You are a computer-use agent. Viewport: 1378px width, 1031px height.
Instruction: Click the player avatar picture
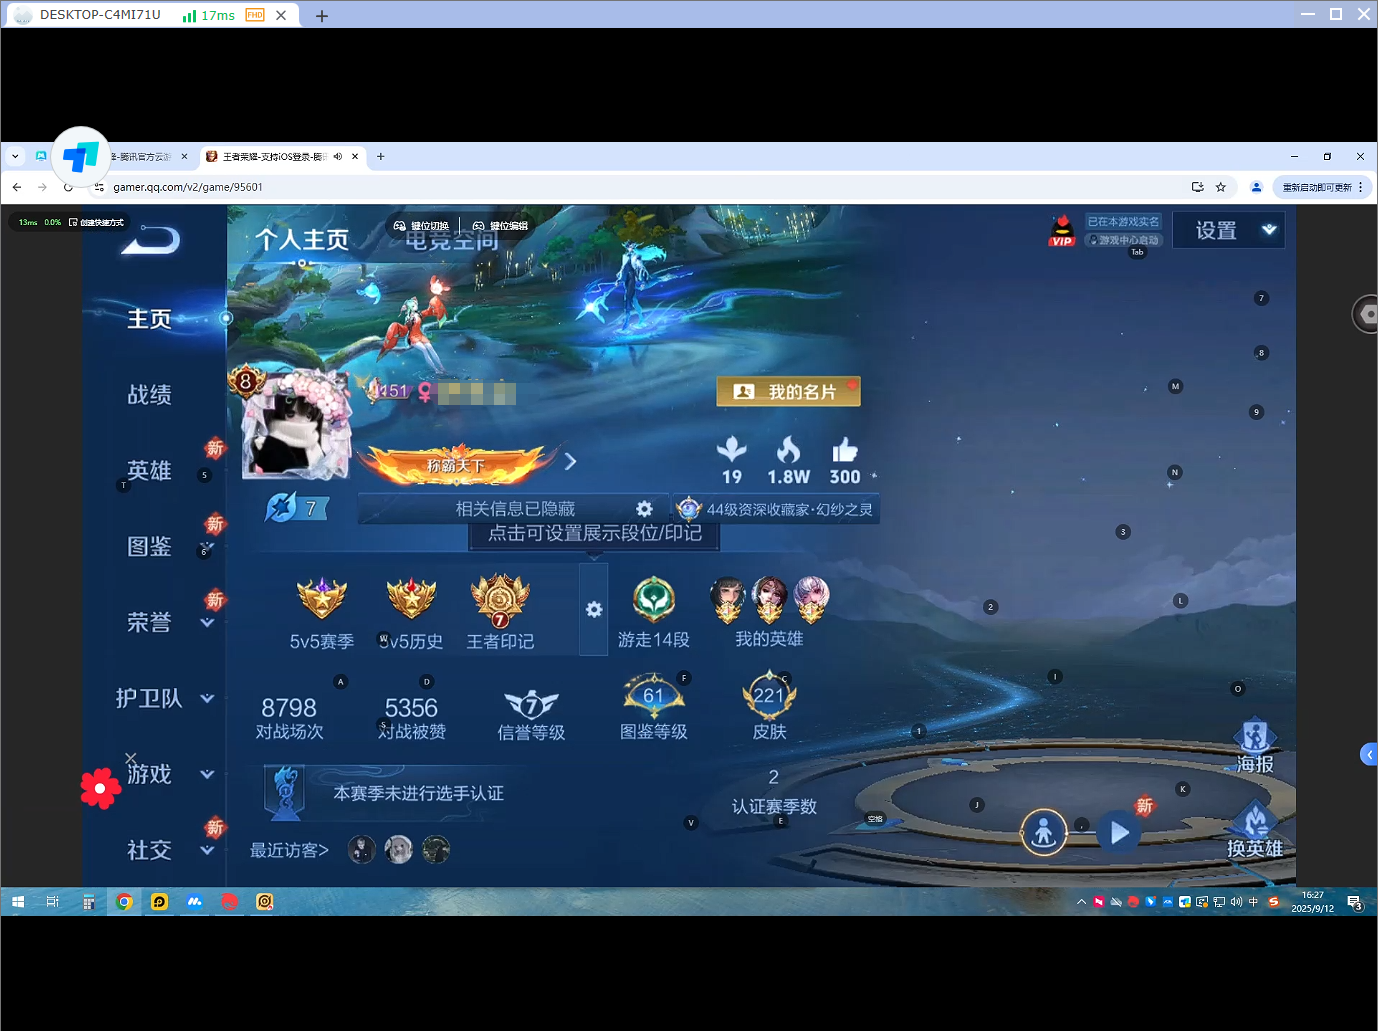[x=297, y=425]
